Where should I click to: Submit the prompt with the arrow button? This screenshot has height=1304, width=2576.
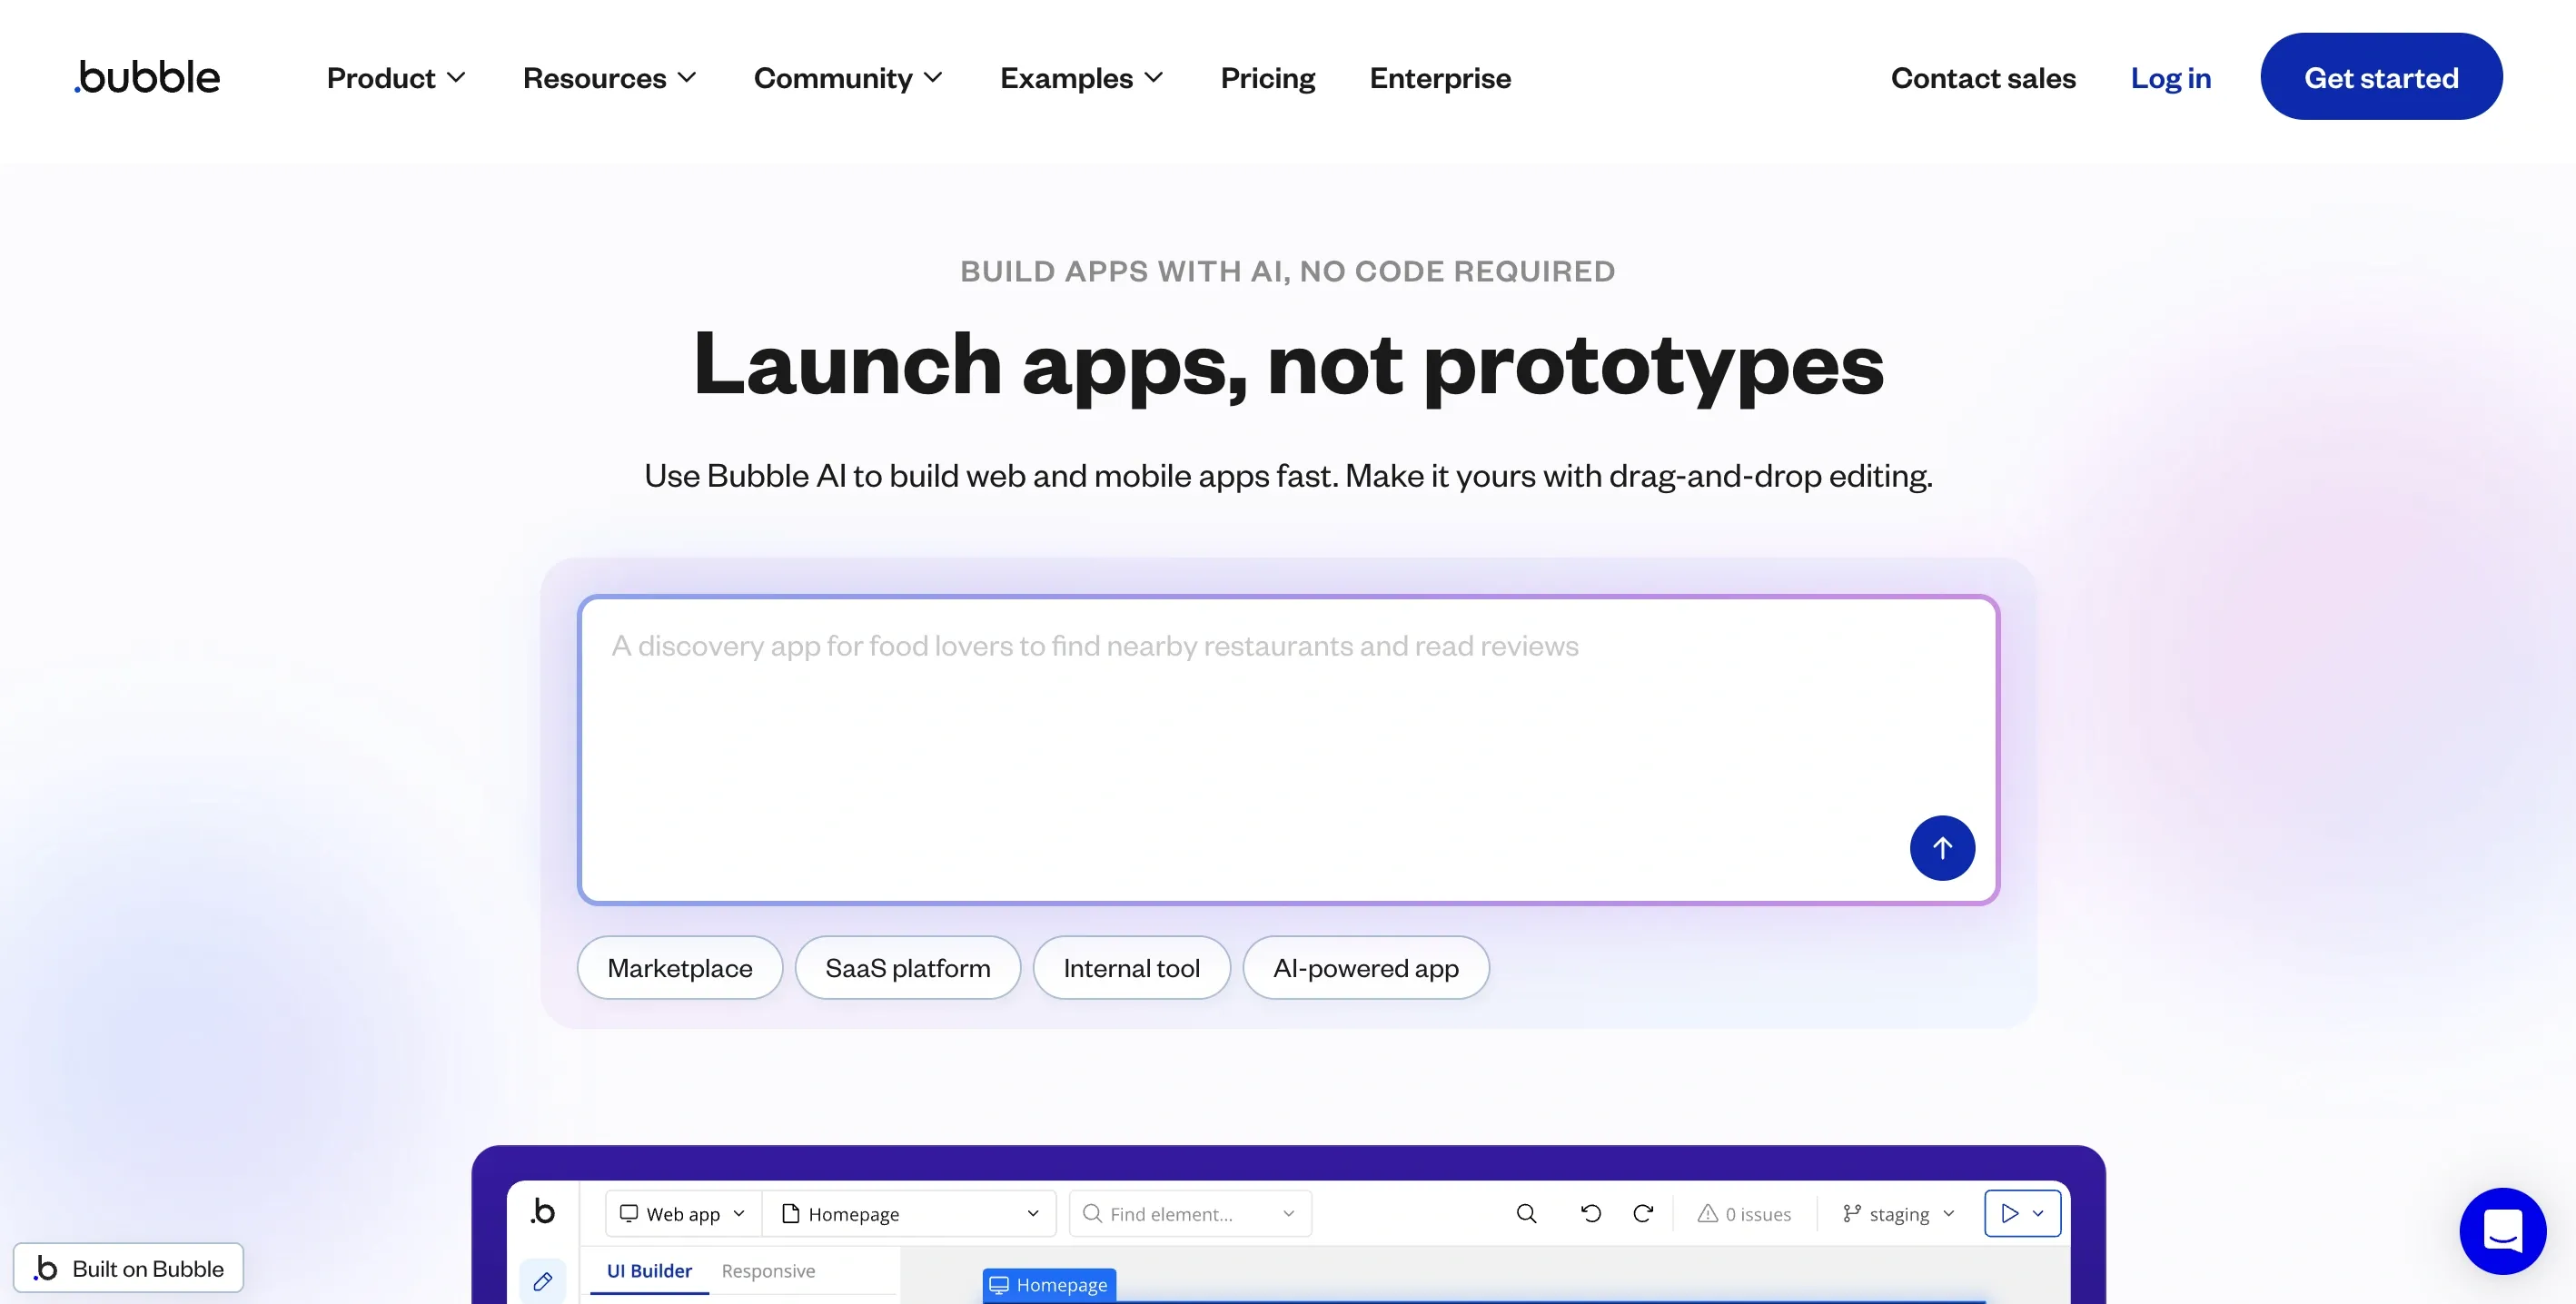click(1941, 848)
